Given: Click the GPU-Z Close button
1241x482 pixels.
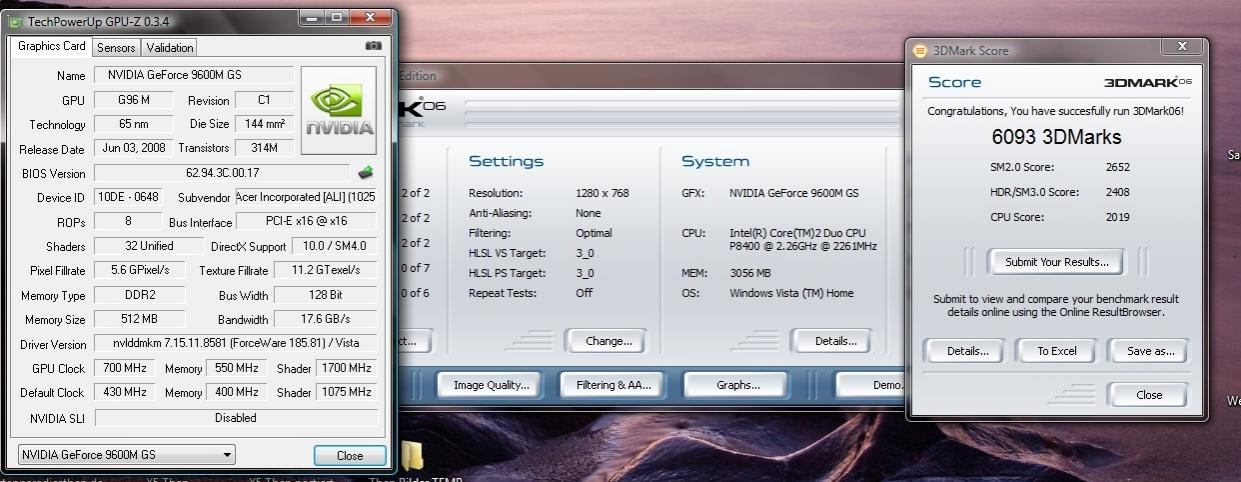Looking at the screenshot, I should tap(350, 455).
